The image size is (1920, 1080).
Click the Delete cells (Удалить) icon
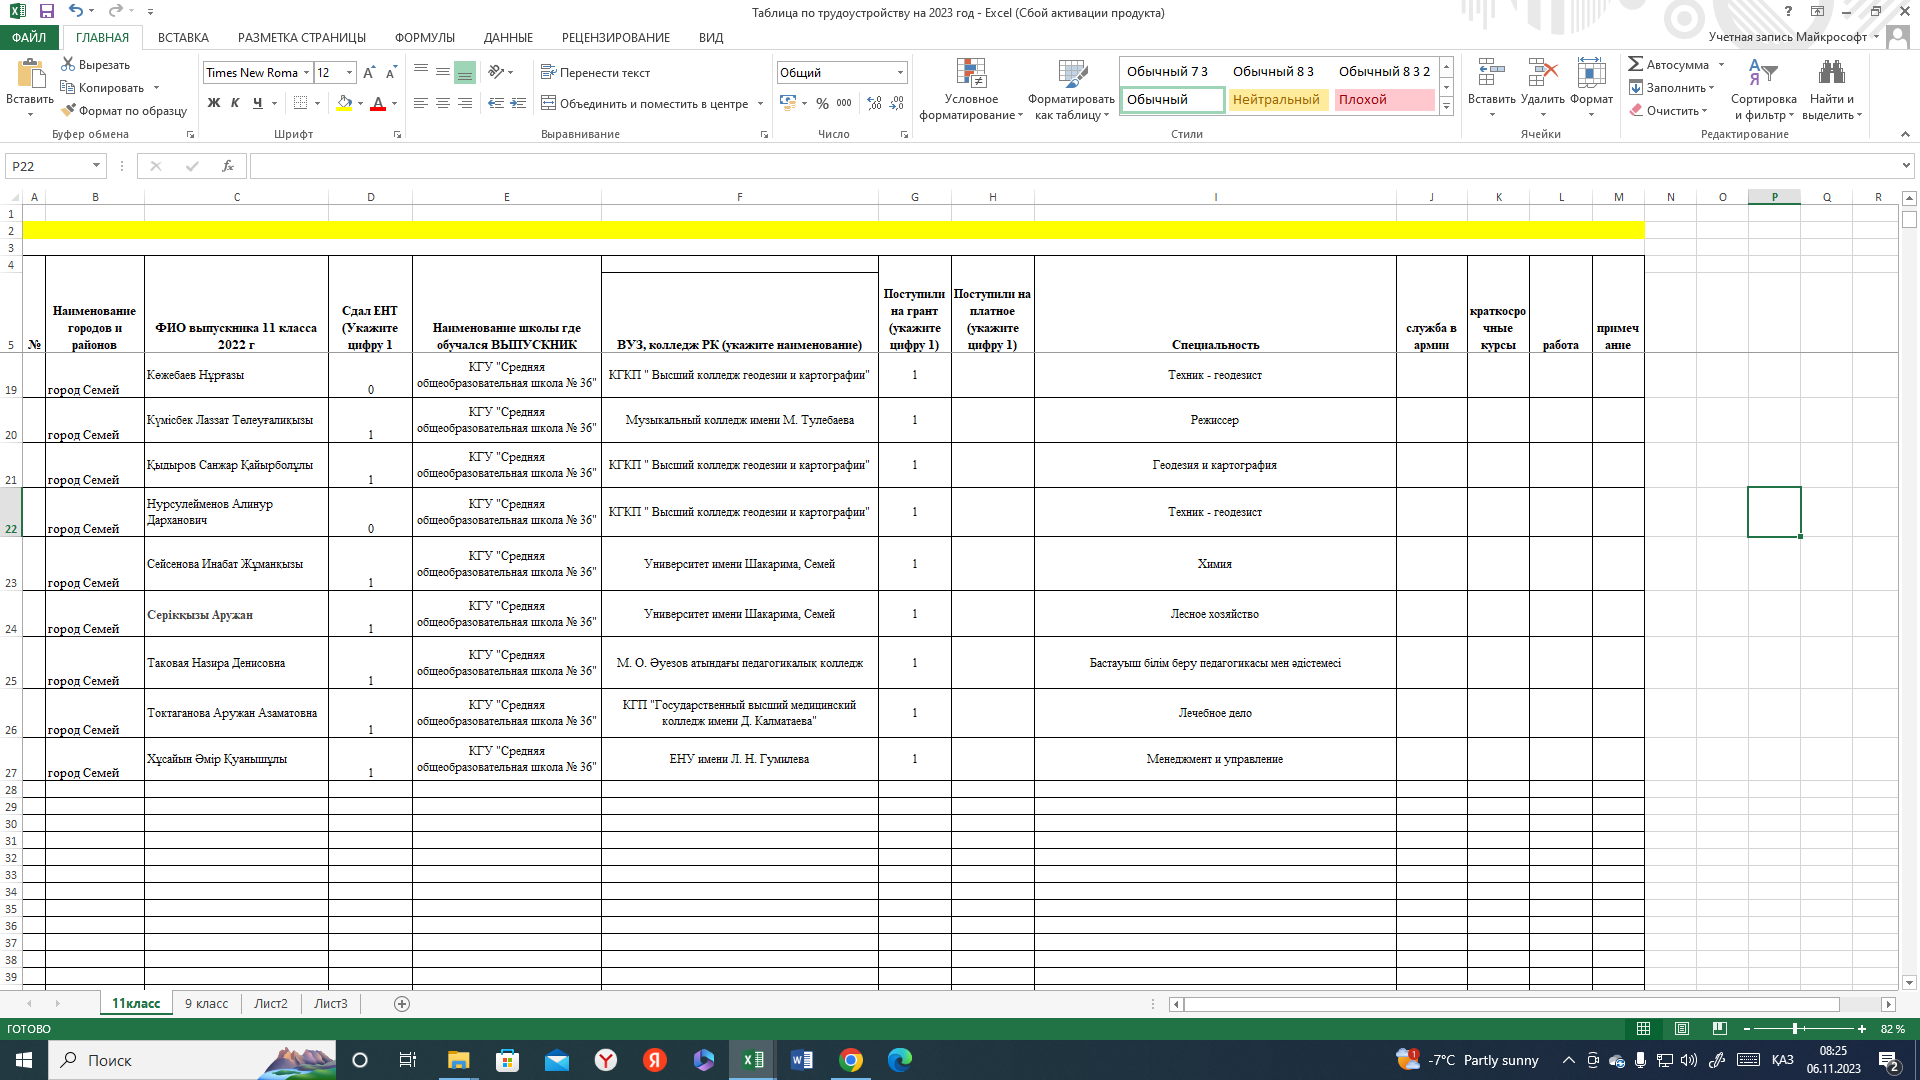click(x=1543, y=75)
